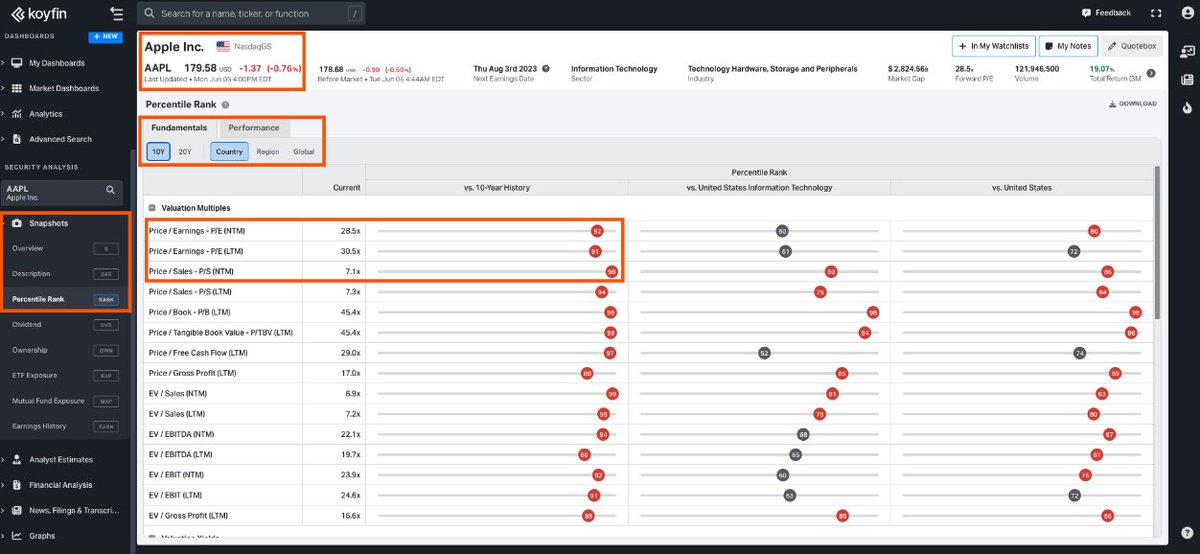Screen dimensions: 1200x554
Task: Open the Dividend snapshot
Action: (65, 325)
